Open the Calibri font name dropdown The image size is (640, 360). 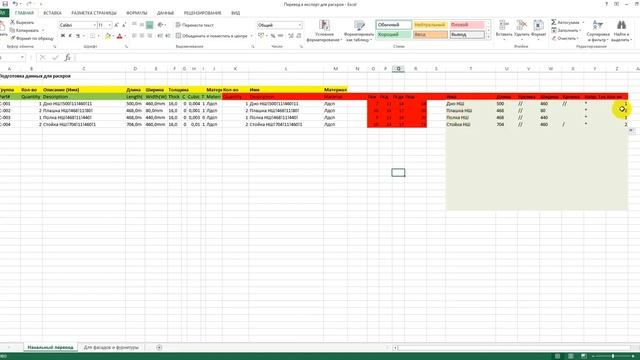(x=95, y=25)
